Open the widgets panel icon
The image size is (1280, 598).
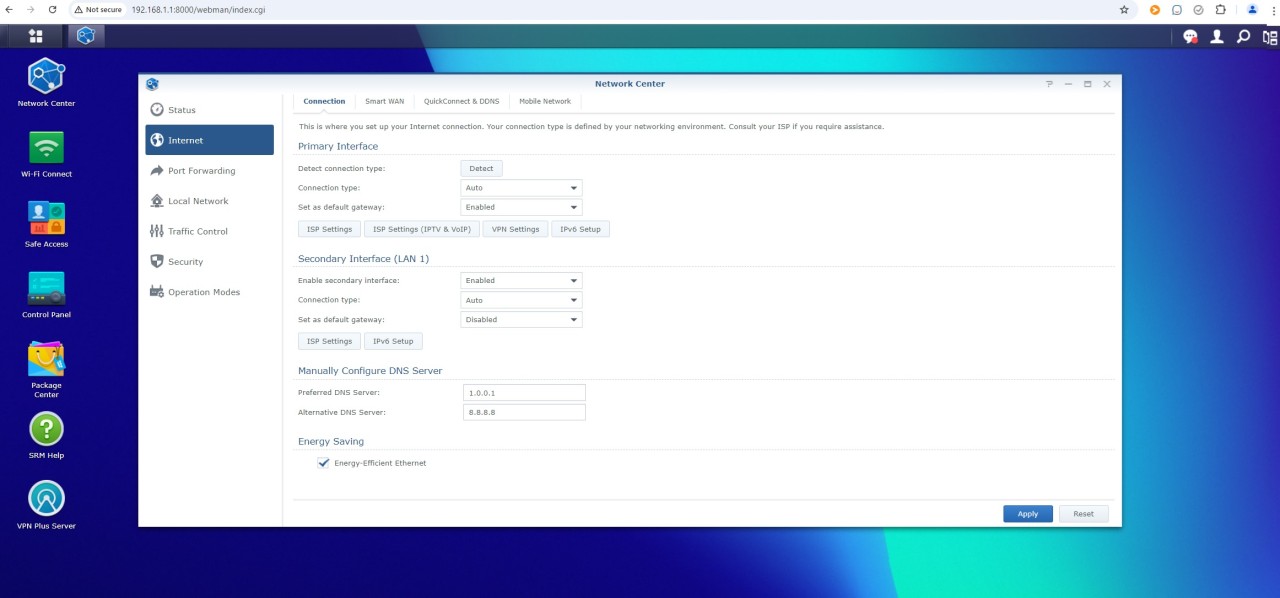(1268, 35)
